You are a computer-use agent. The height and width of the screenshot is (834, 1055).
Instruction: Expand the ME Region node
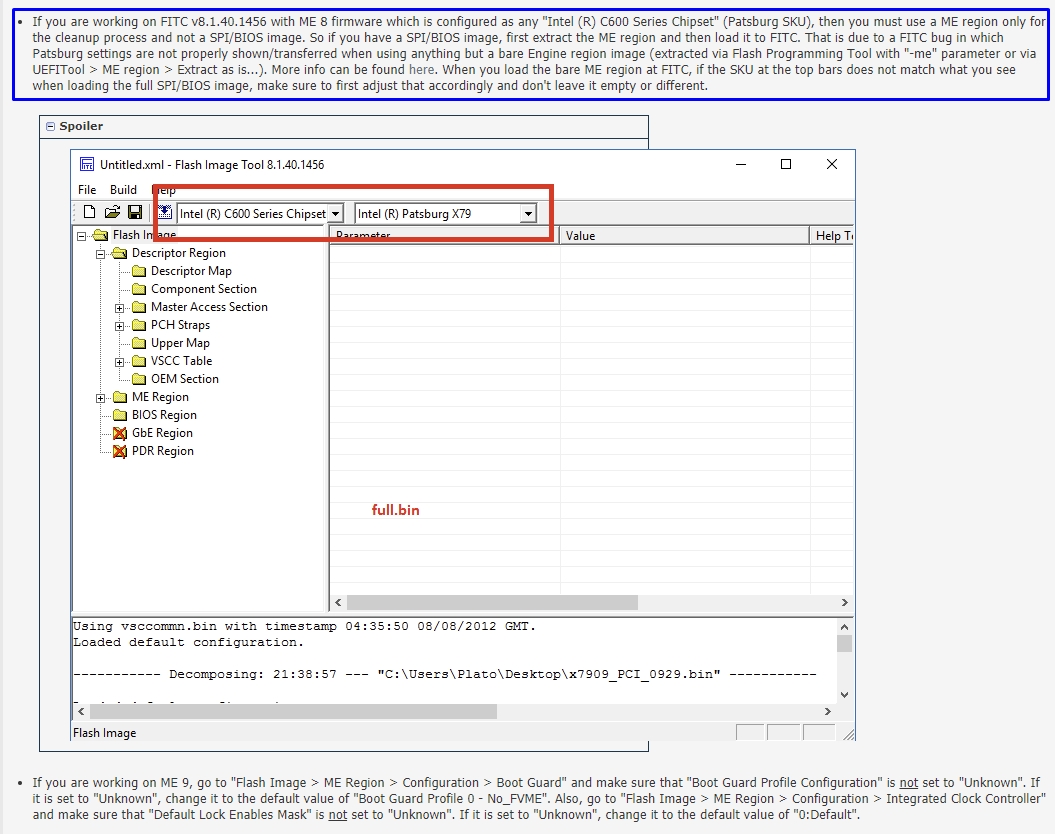[x=100, y=398]
